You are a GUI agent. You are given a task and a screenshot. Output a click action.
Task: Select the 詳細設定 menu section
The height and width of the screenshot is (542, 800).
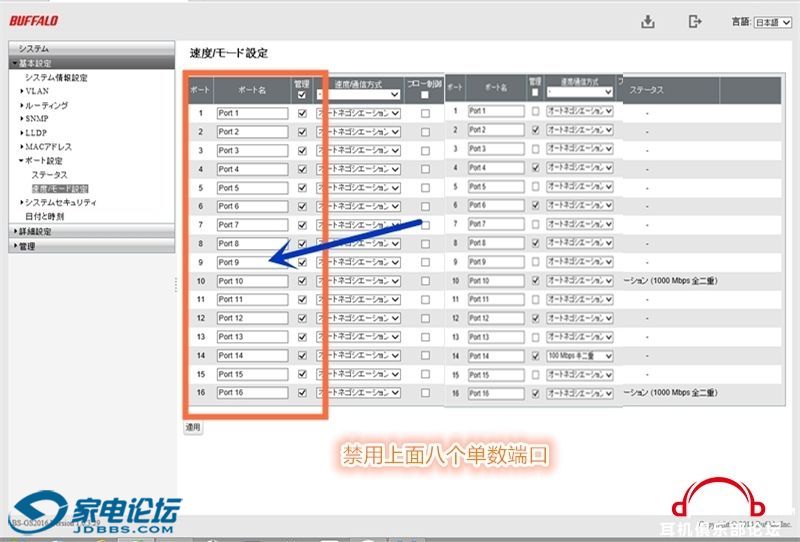click(35, 231)
